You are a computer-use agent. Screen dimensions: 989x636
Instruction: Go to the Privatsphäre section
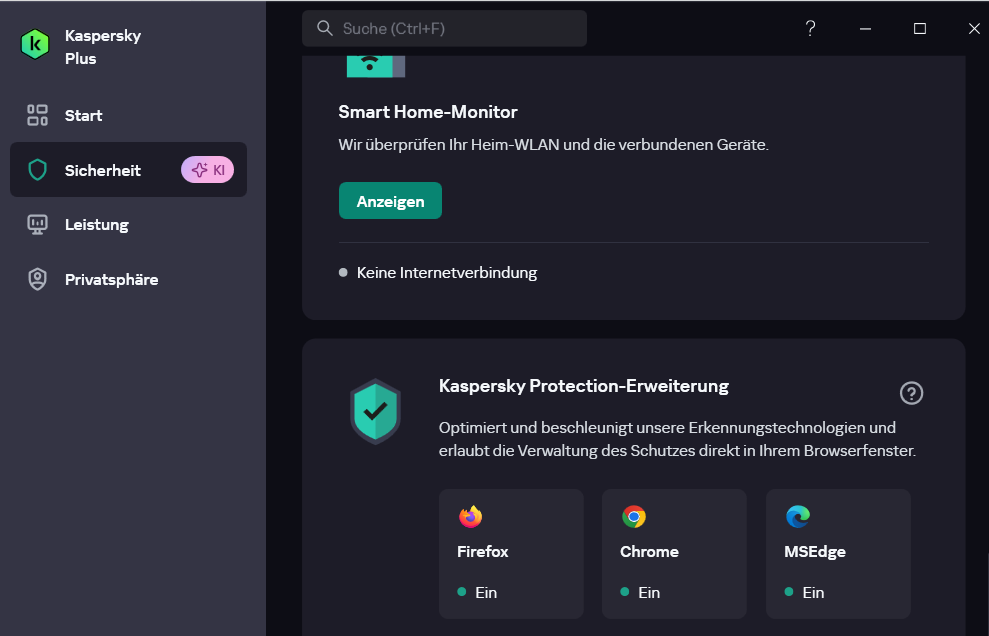[x=111, y=279]
